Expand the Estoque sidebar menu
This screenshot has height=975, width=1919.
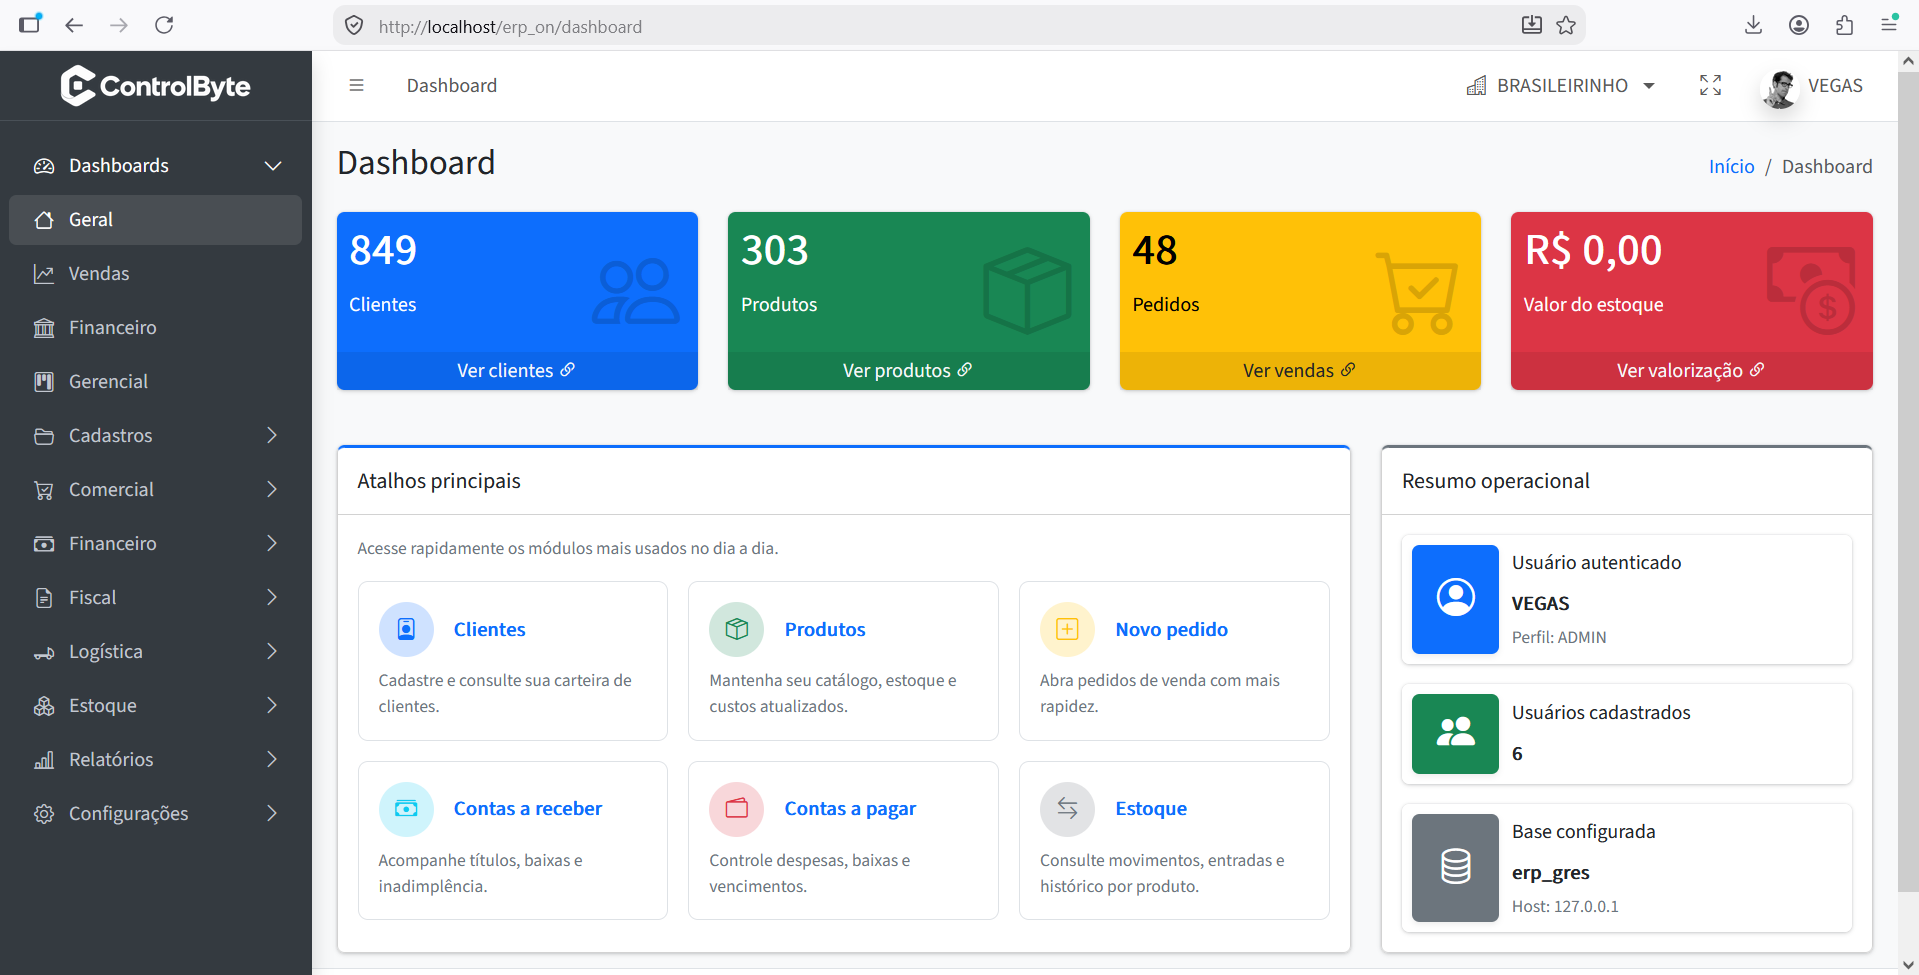[x=155, y=706]
